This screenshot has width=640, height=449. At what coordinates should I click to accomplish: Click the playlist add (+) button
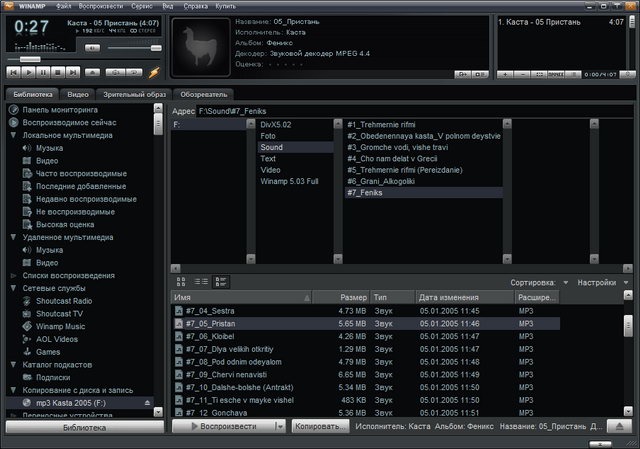click(505, 75)
